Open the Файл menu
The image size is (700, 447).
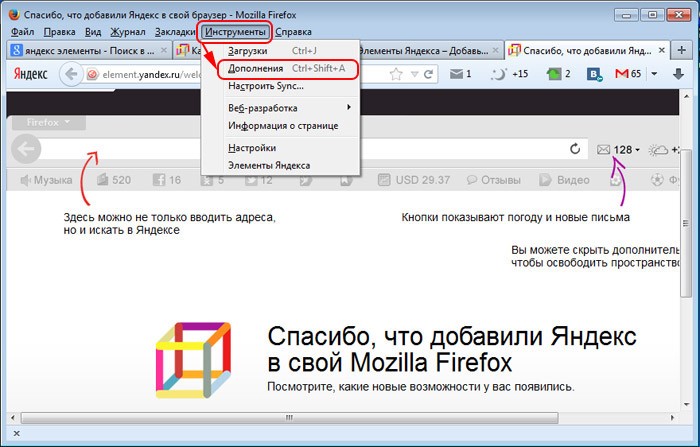click(x=22, y=32)
